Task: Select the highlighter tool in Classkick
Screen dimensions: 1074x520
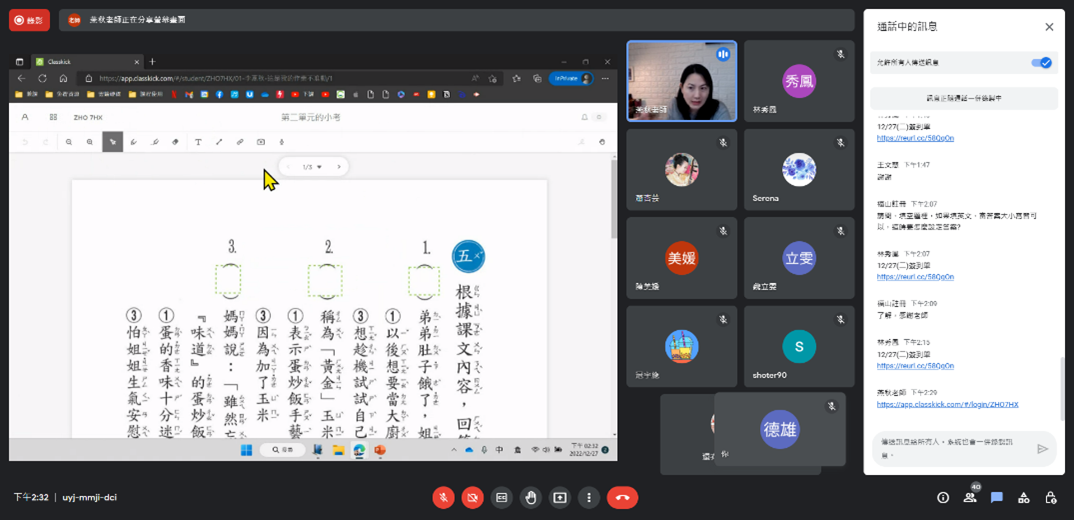Action: click(x=155, y=142)
